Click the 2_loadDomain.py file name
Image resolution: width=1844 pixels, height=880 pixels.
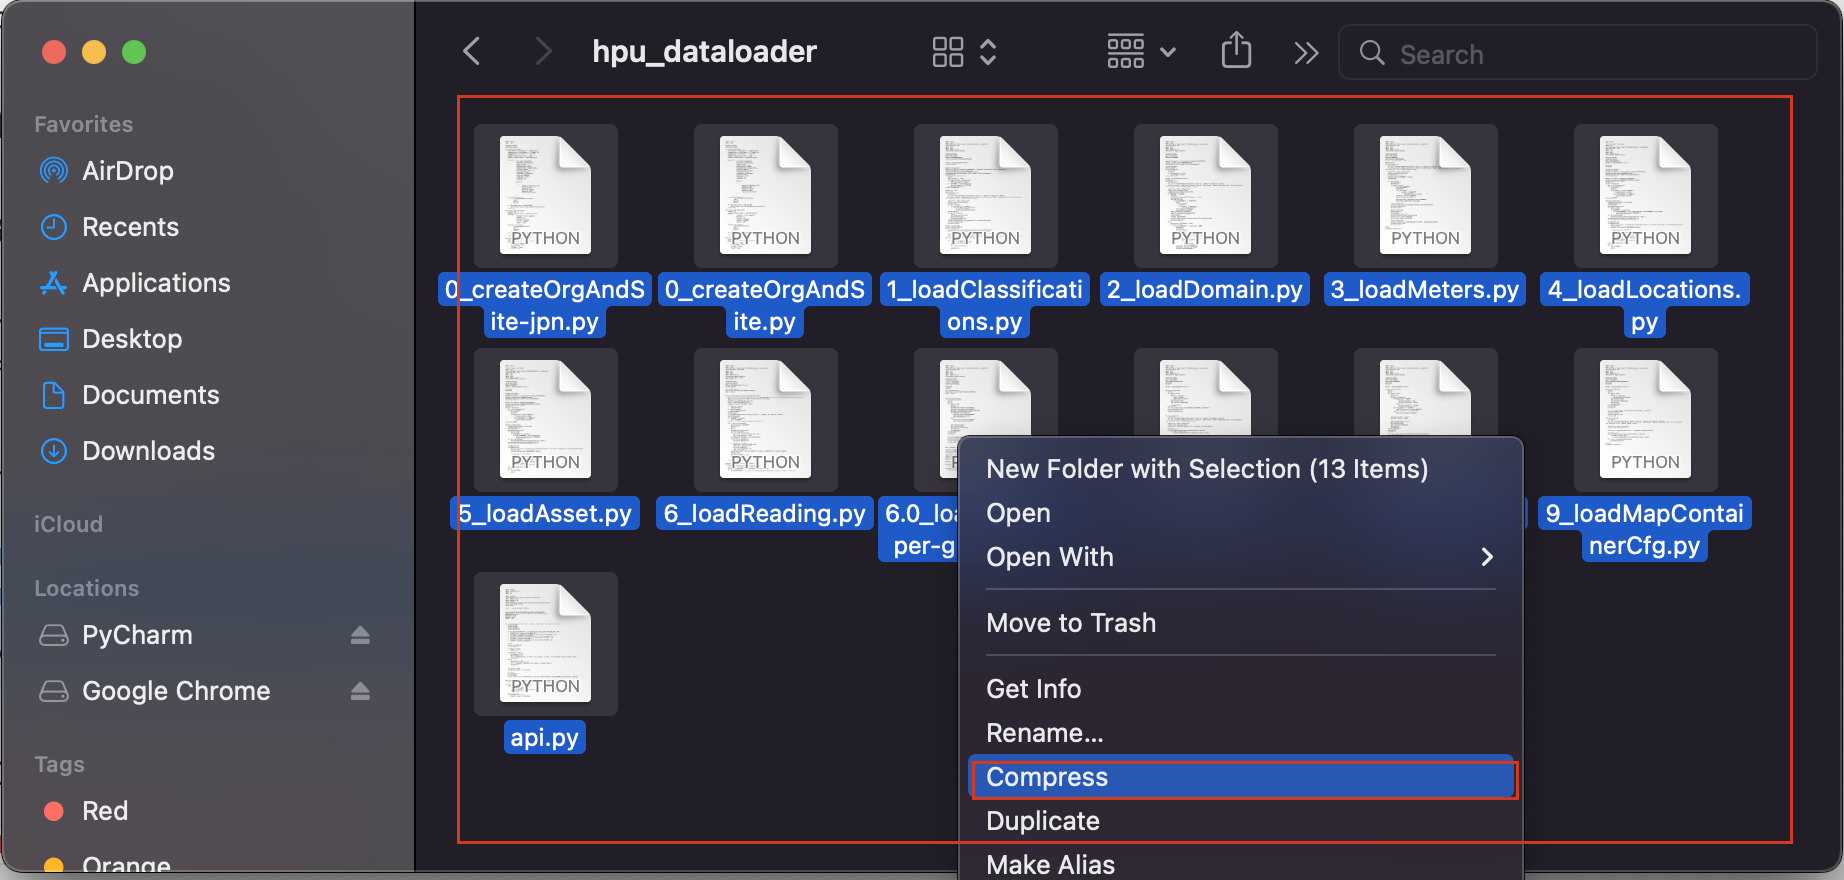(1205, 290)
